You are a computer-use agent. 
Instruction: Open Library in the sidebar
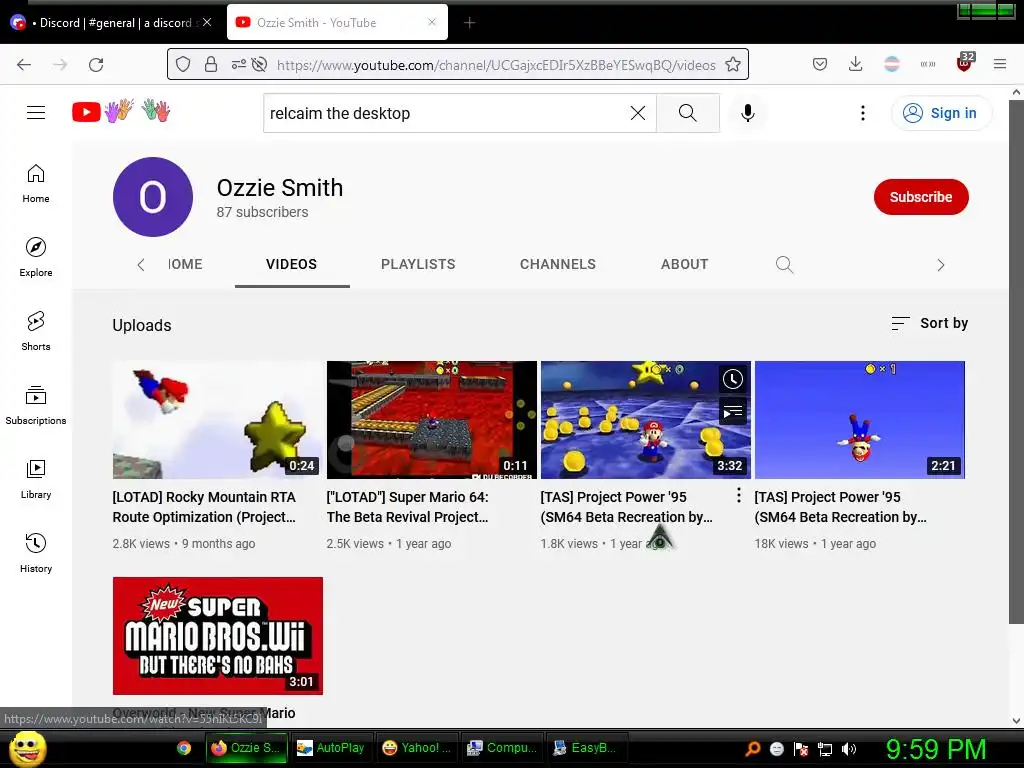[36, 479]
